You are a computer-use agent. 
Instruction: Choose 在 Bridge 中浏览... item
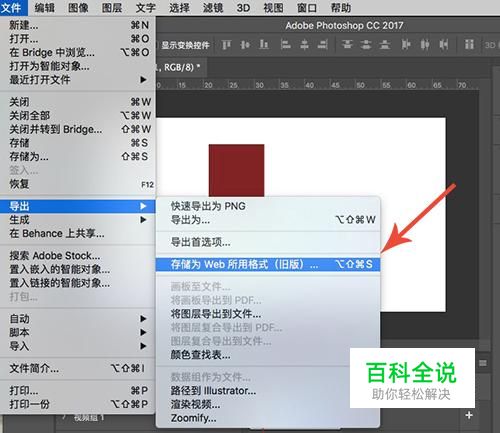[78, 52]
